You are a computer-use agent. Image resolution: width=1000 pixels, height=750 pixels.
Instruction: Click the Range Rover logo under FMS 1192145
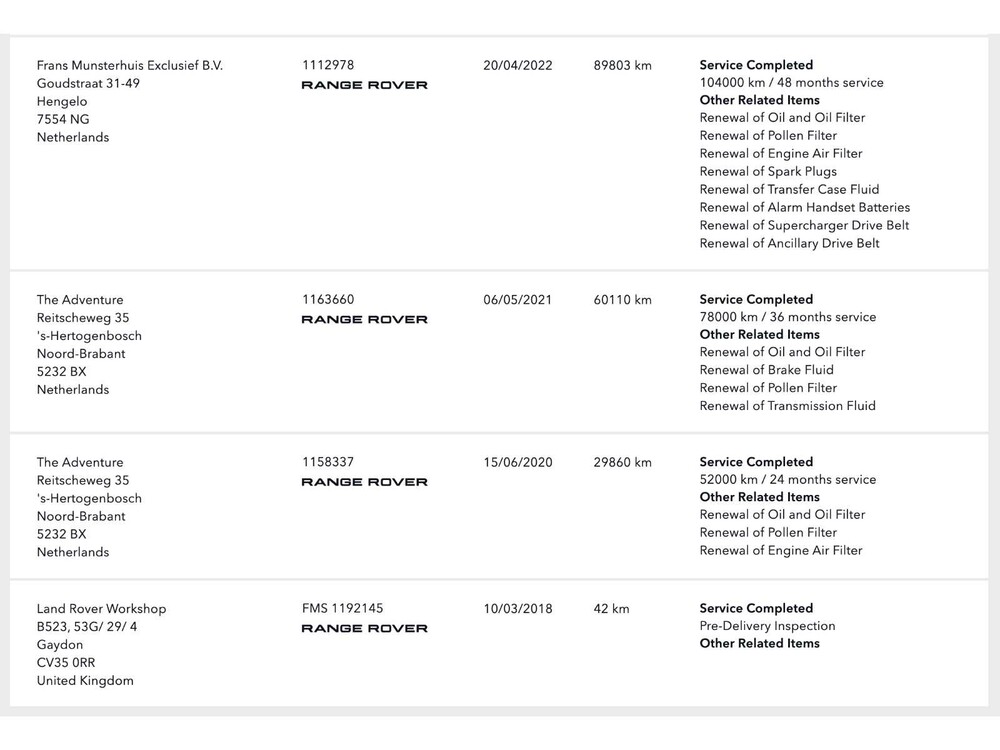click(x=364, y=628)
